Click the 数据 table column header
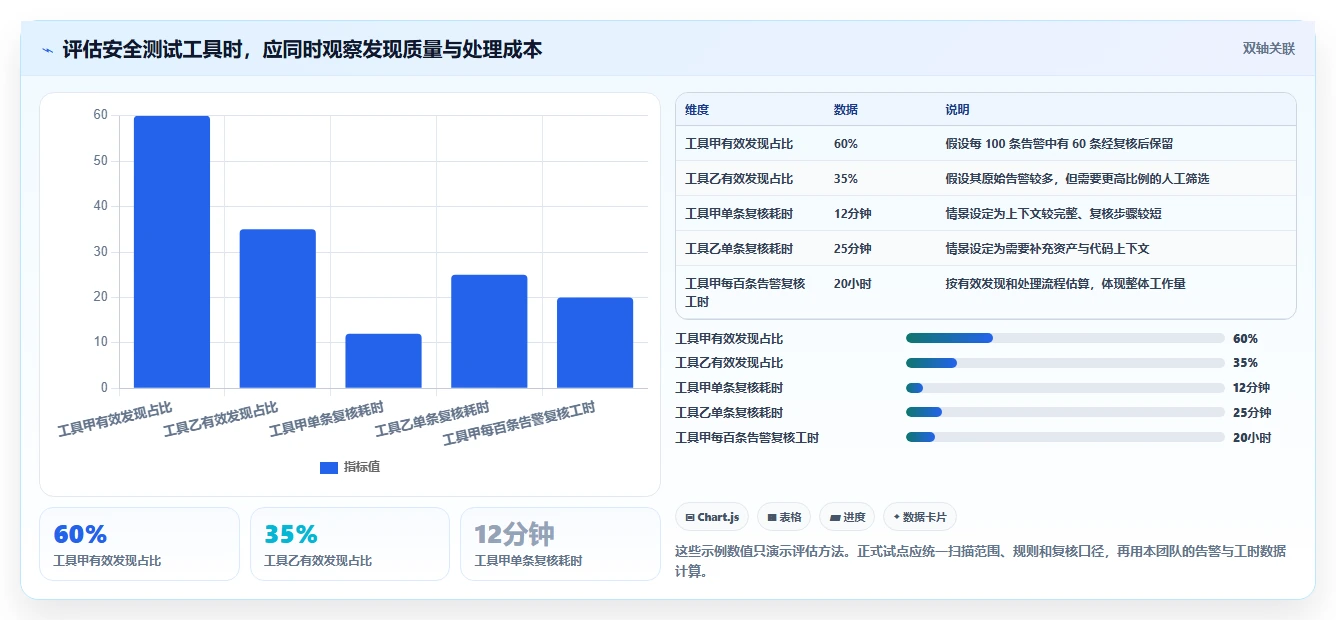 click(x=845, y=109)
